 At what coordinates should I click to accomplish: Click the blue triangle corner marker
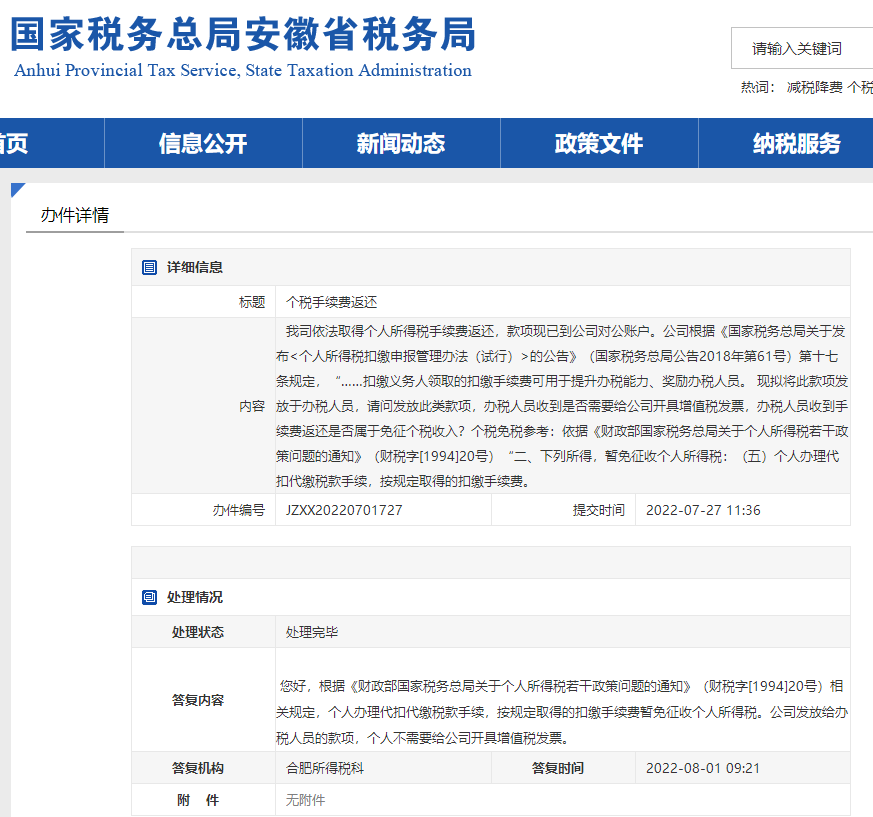17,190
